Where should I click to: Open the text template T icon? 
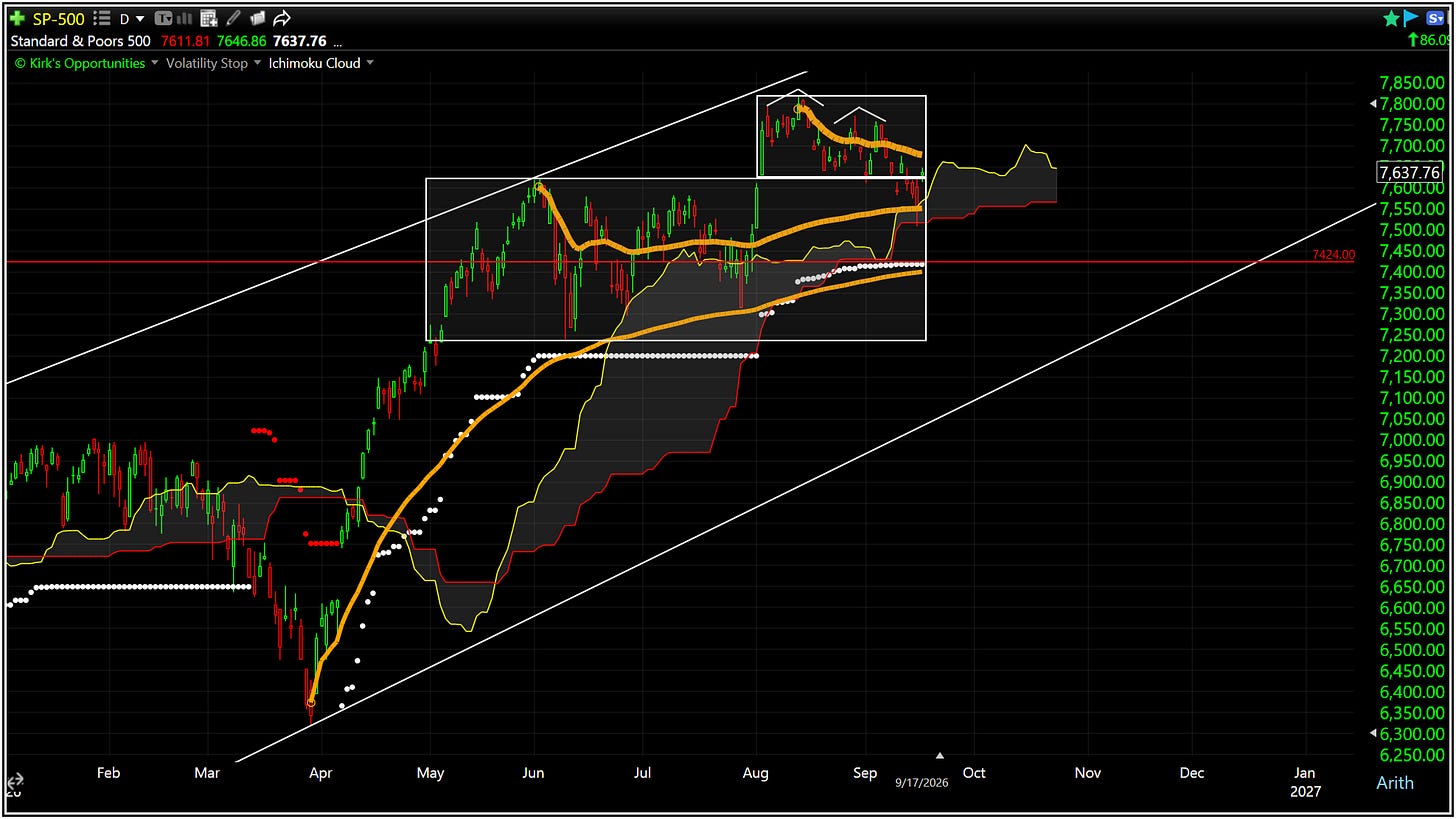[163, 18]
